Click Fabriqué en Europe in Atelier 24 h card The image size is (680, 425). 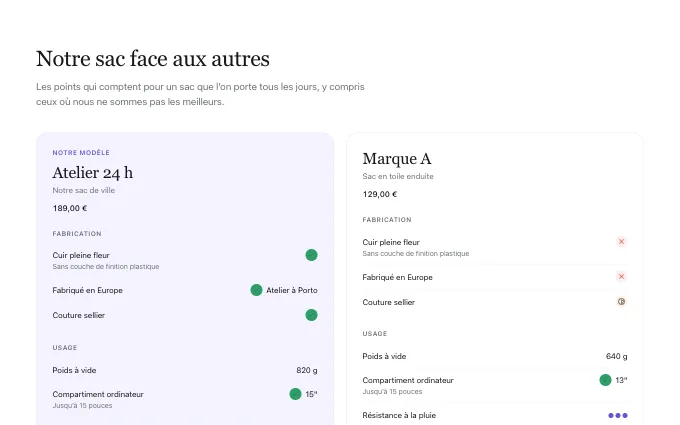pos(88,290)
